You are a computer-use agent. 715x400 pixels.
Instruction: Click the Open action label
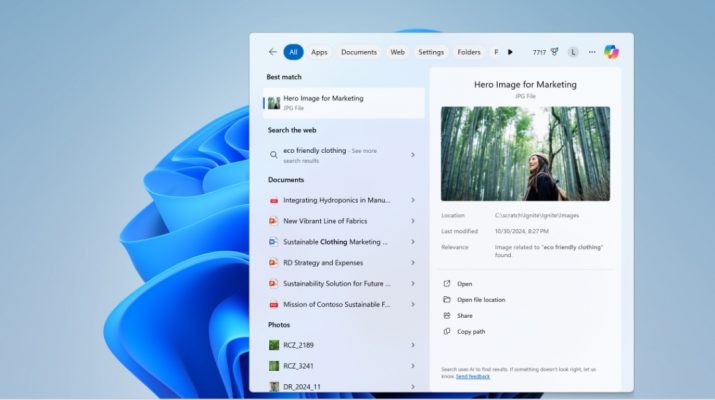(x=465, y=284)
